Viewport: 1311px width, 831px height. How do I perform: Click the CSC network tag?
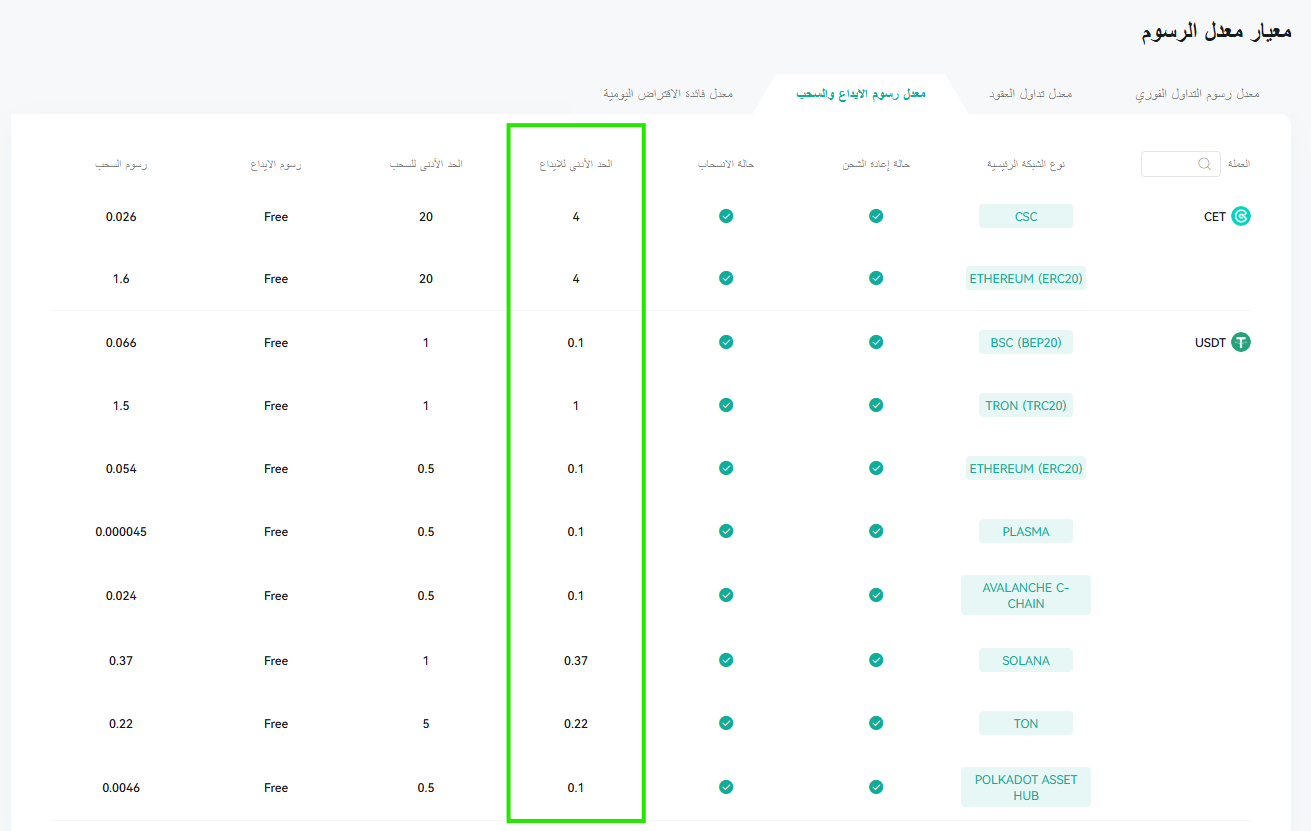(x=1026, y=216)
